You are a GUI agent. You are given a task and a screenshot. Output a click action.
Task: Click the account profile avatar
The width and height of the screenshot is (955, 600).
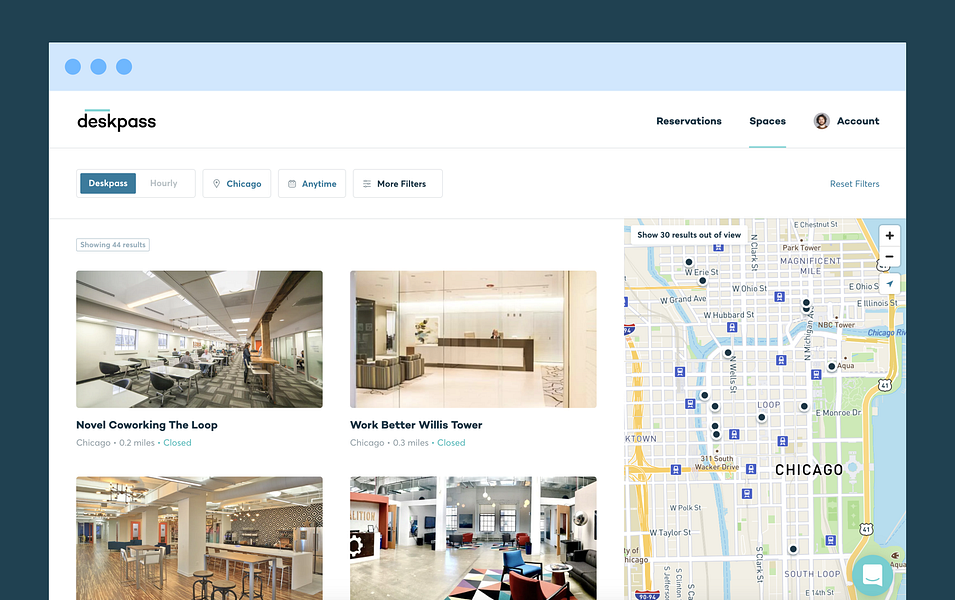tap(822, 121)
